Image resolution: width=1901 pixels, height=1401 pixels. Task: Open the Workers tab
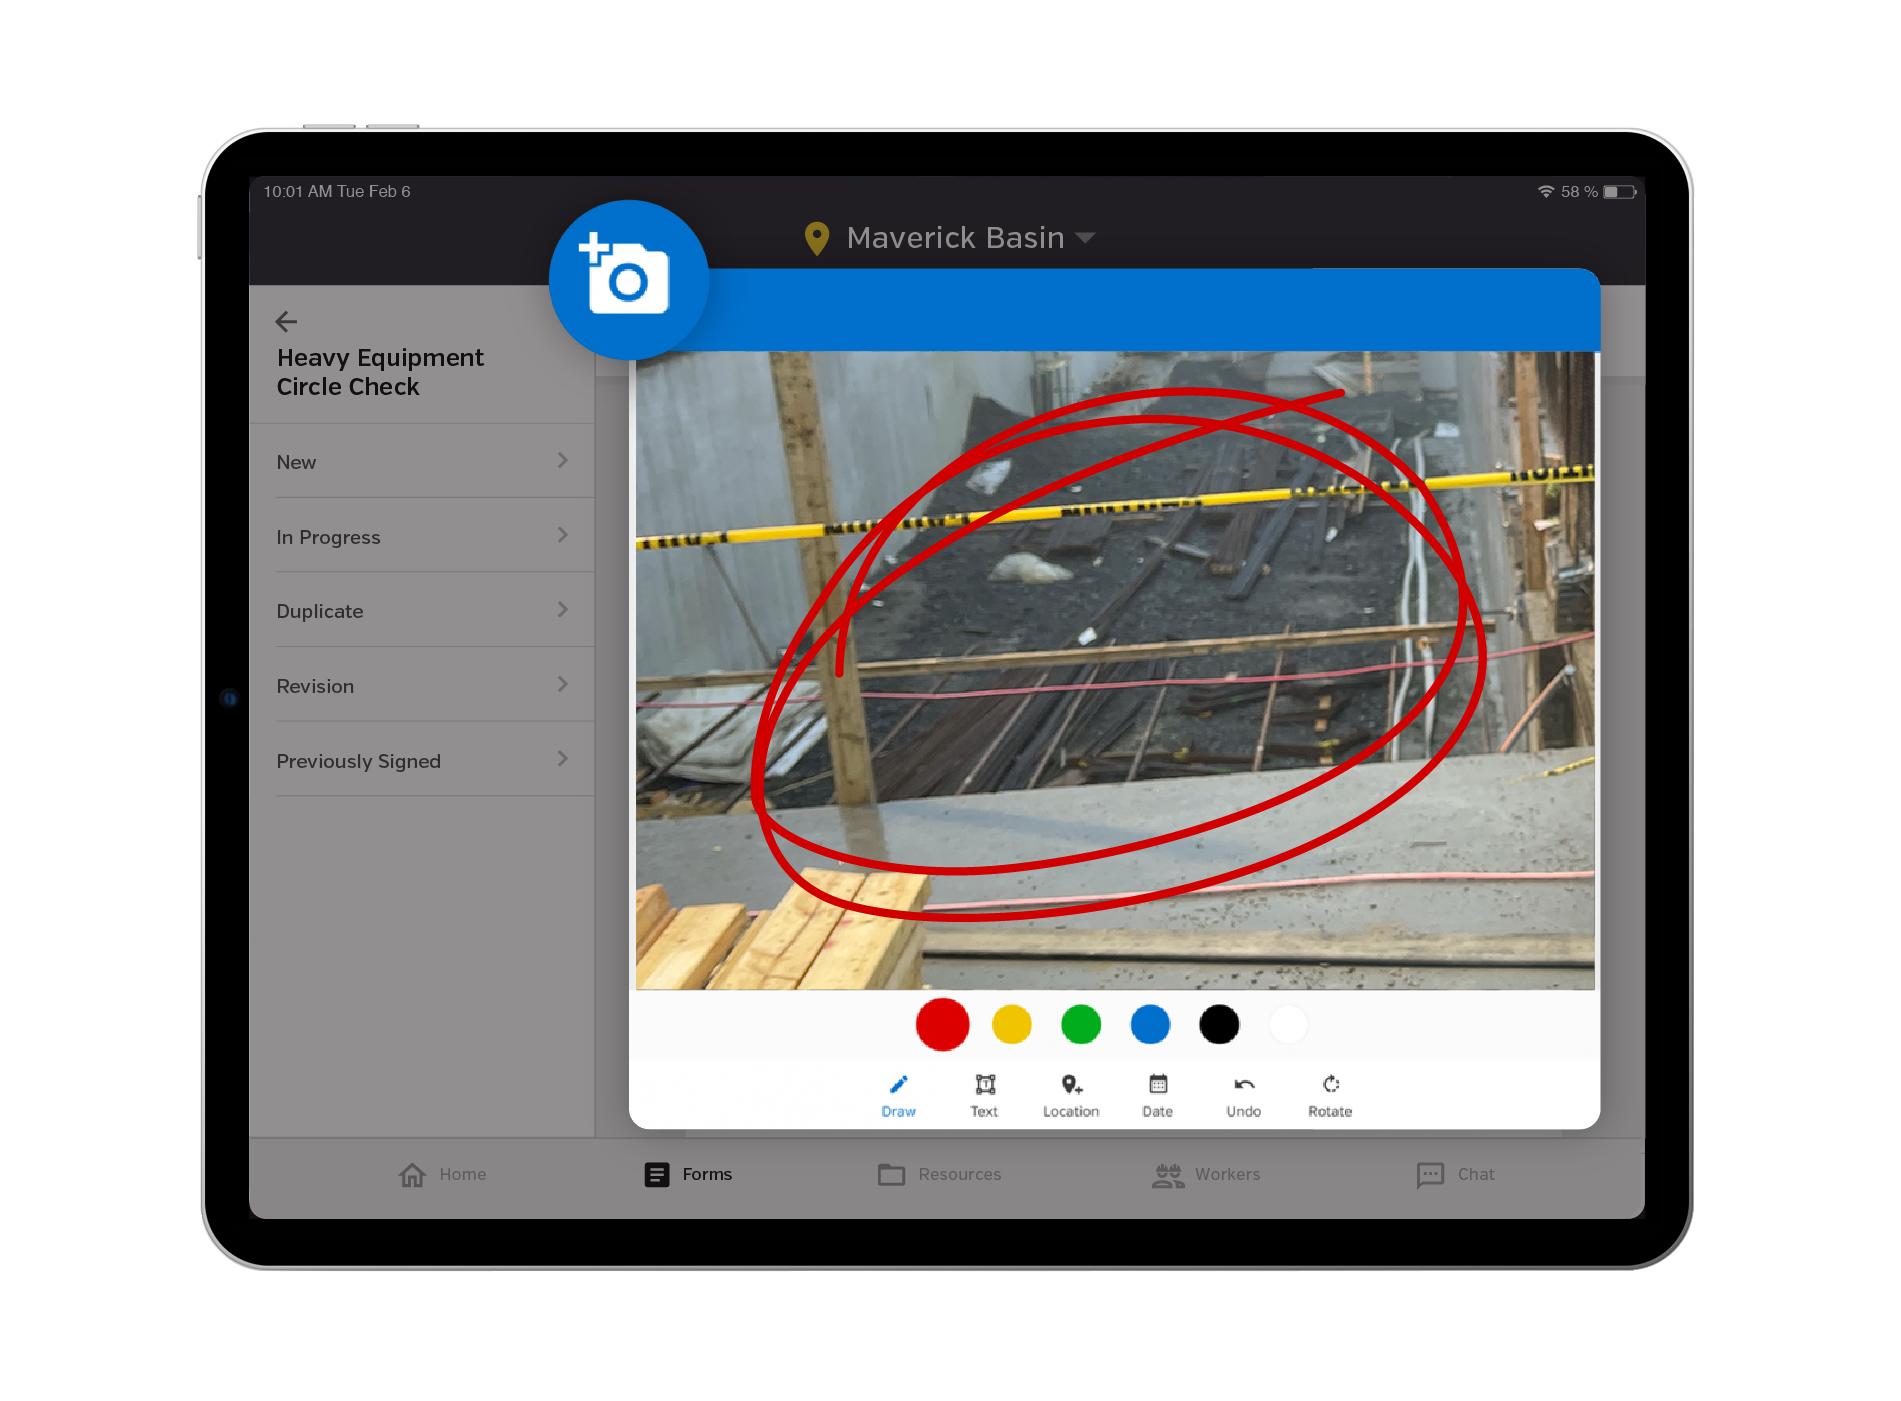(x=1206, y=1174)
